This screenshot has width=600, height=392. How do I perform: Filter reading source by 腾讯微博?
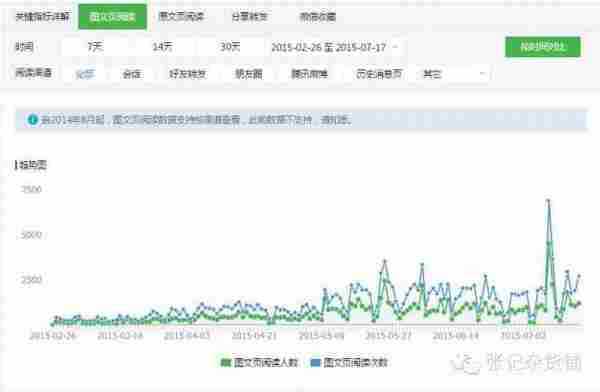click(310, 74)
